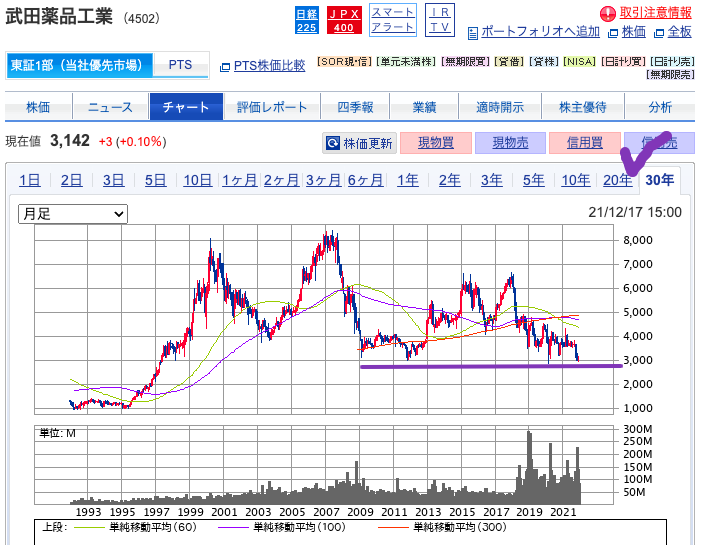Click the 現物売 button
Image resolution: width=702 pixels, height=545 pixels.
coord(510,143)
